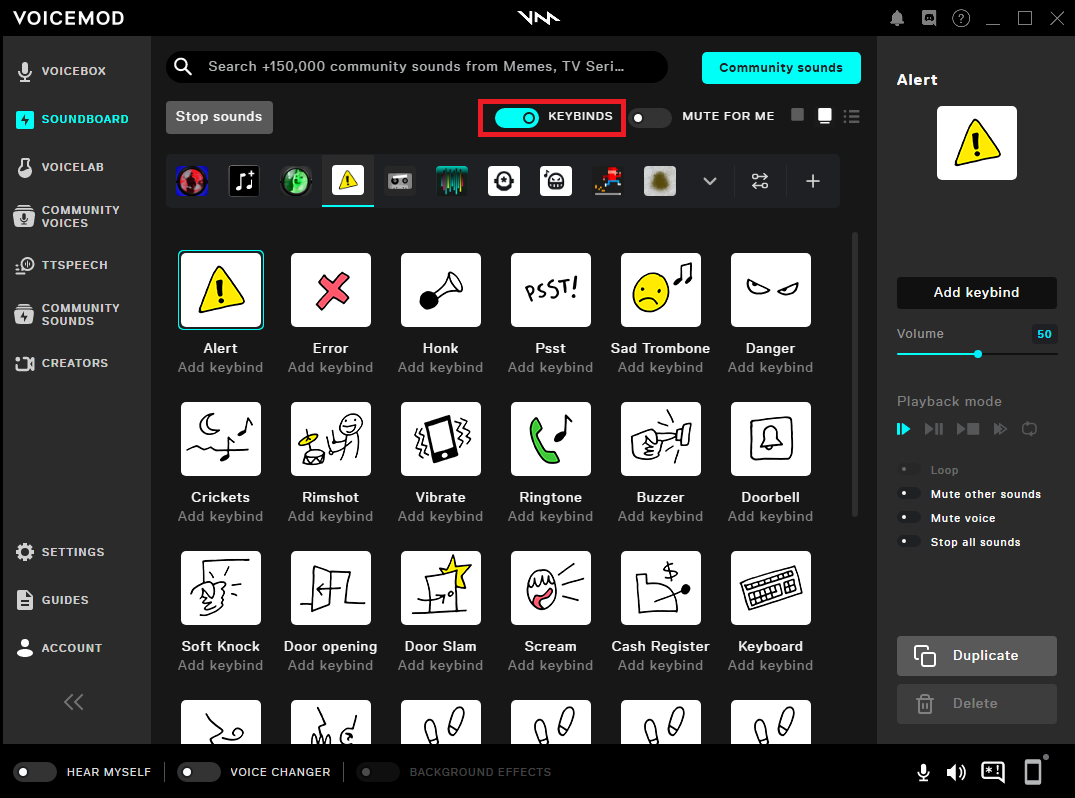Screen dimensions: 1075x798
Task: Mute speaker icon in bottom bar
Action: 956,772
